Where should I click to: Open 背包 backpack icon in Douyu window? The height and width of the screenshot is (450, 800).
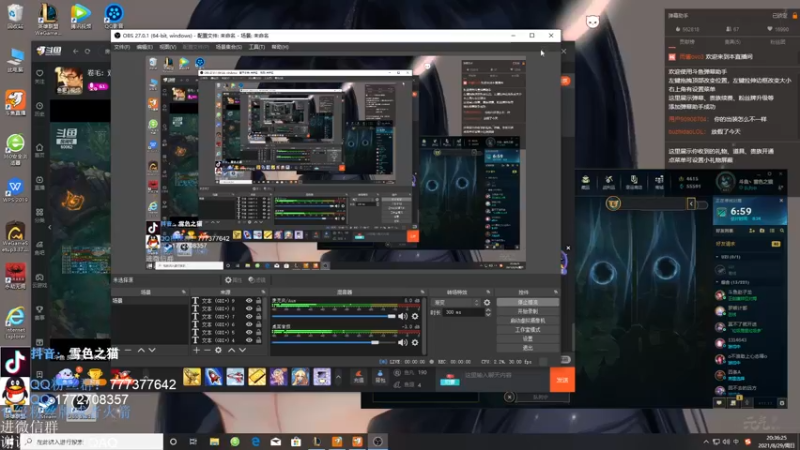380,377
